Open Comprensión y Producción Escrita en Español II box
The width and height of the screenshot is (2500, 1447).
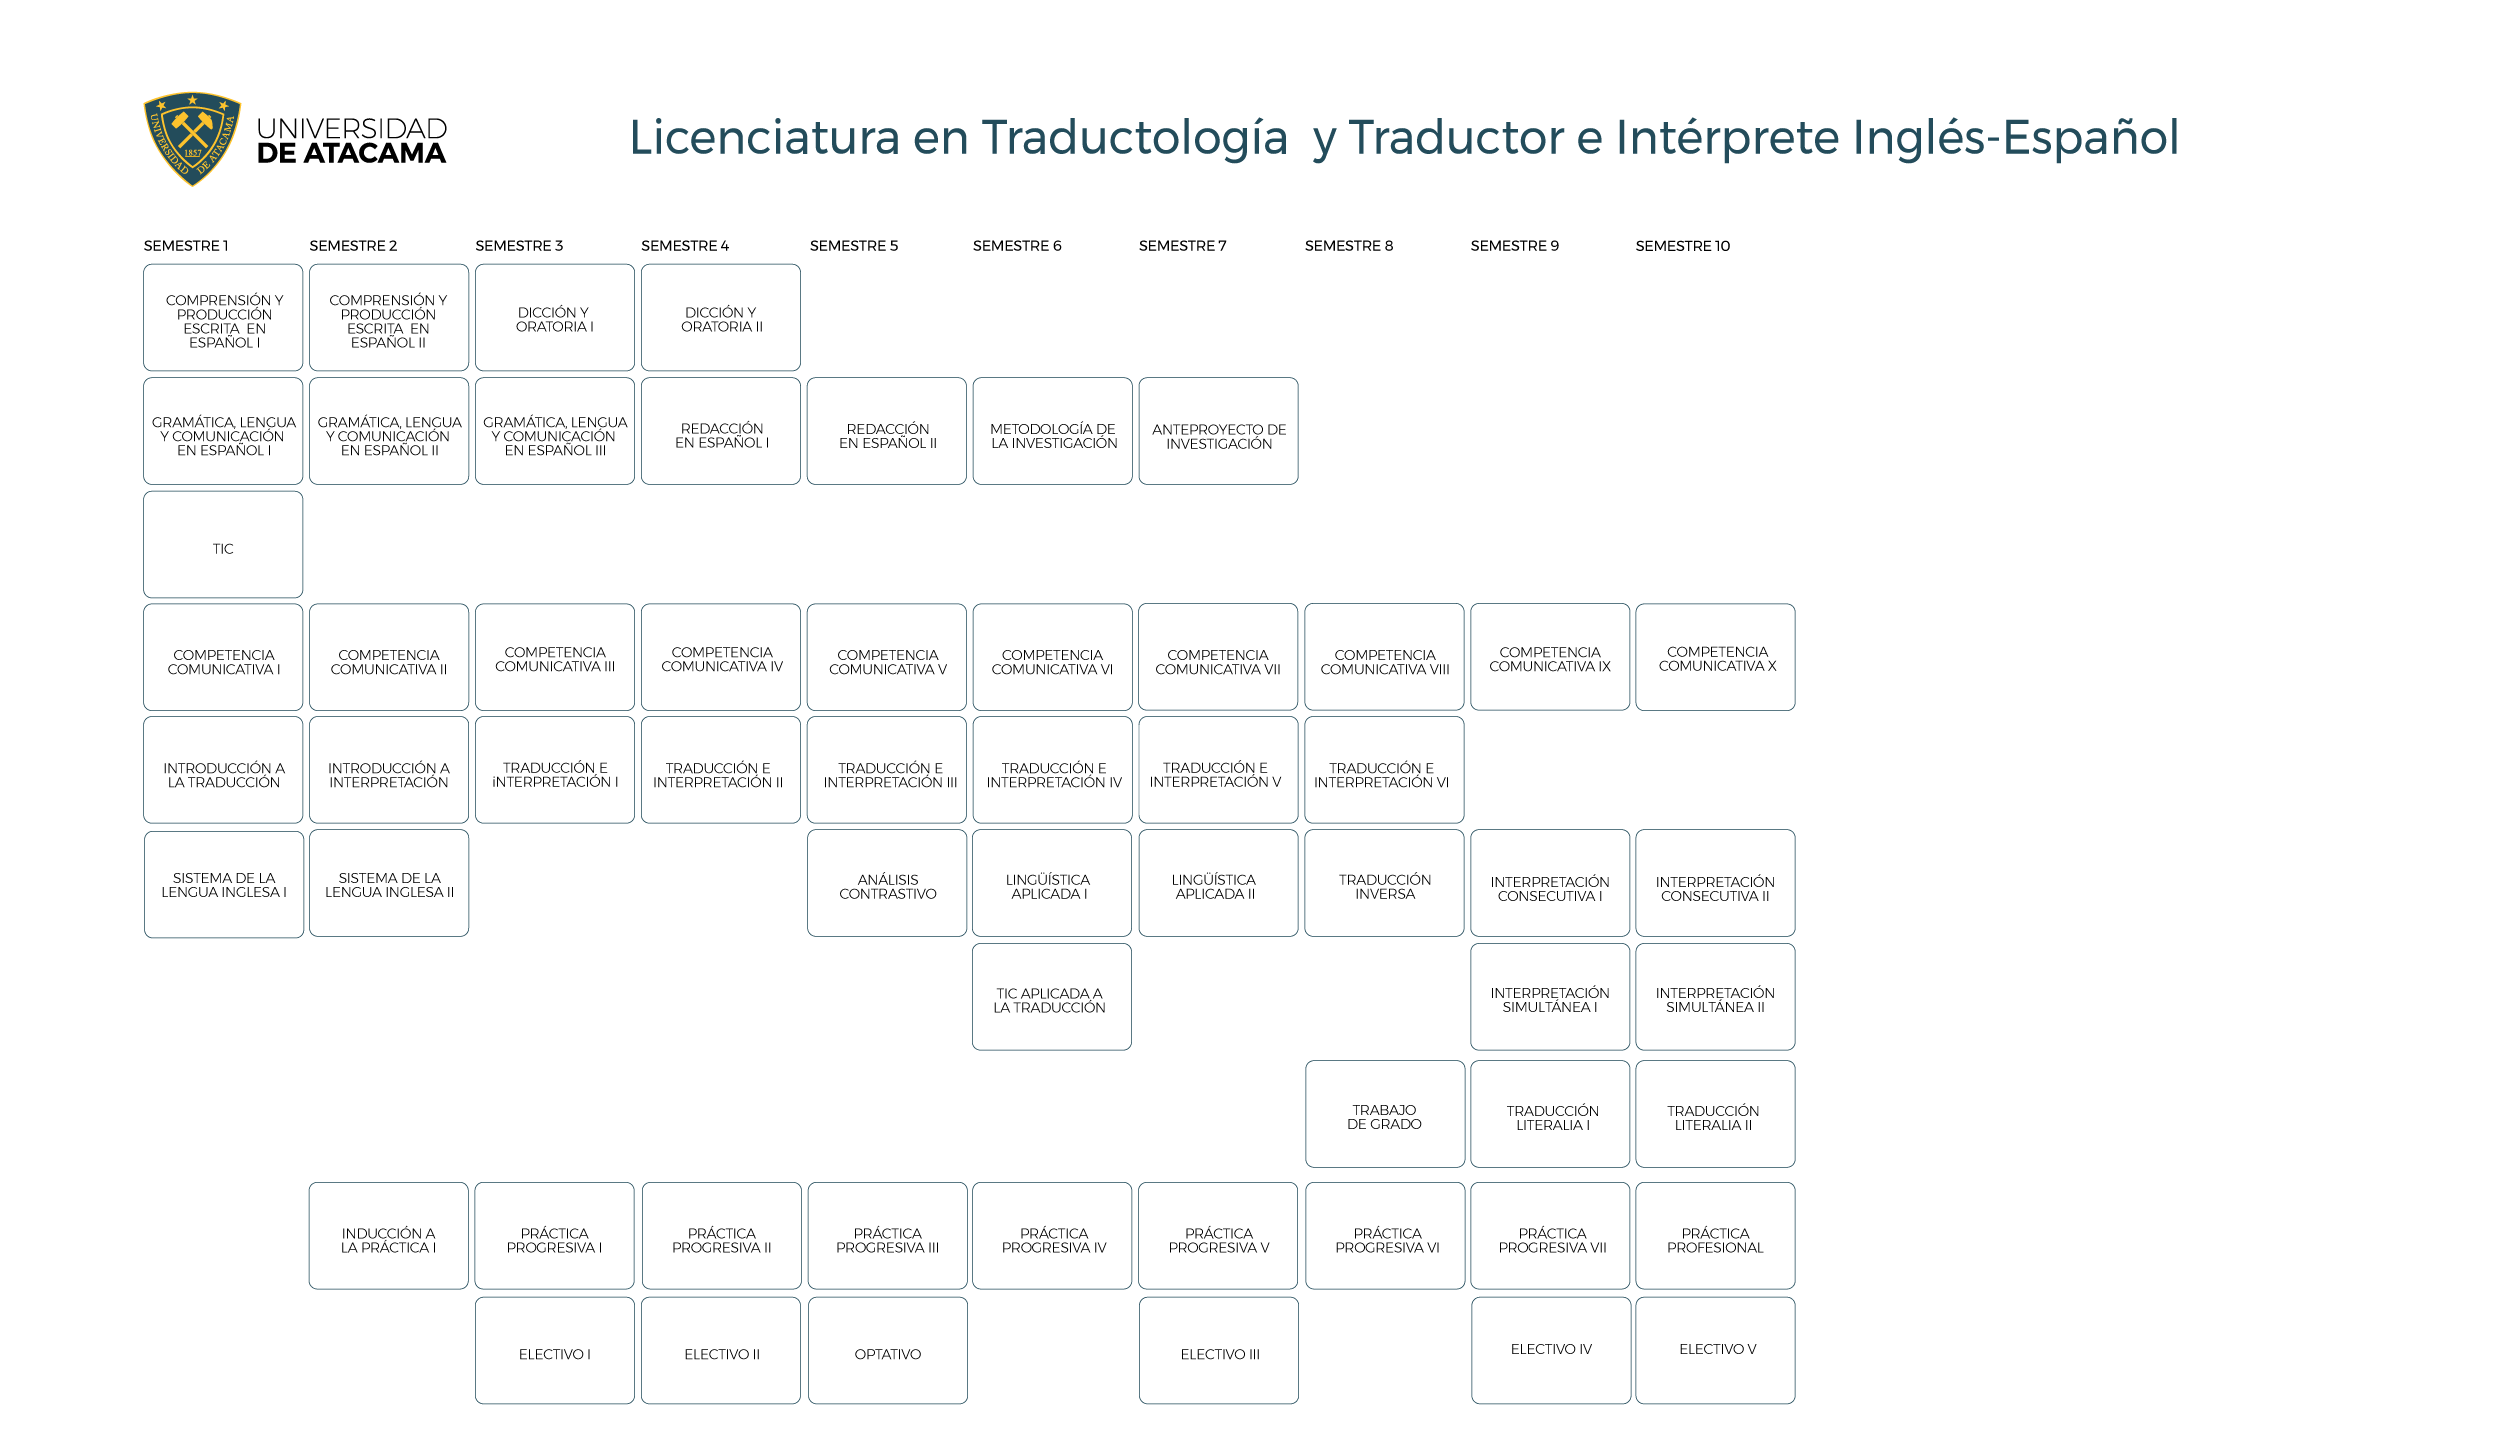[x=389, y=318]
